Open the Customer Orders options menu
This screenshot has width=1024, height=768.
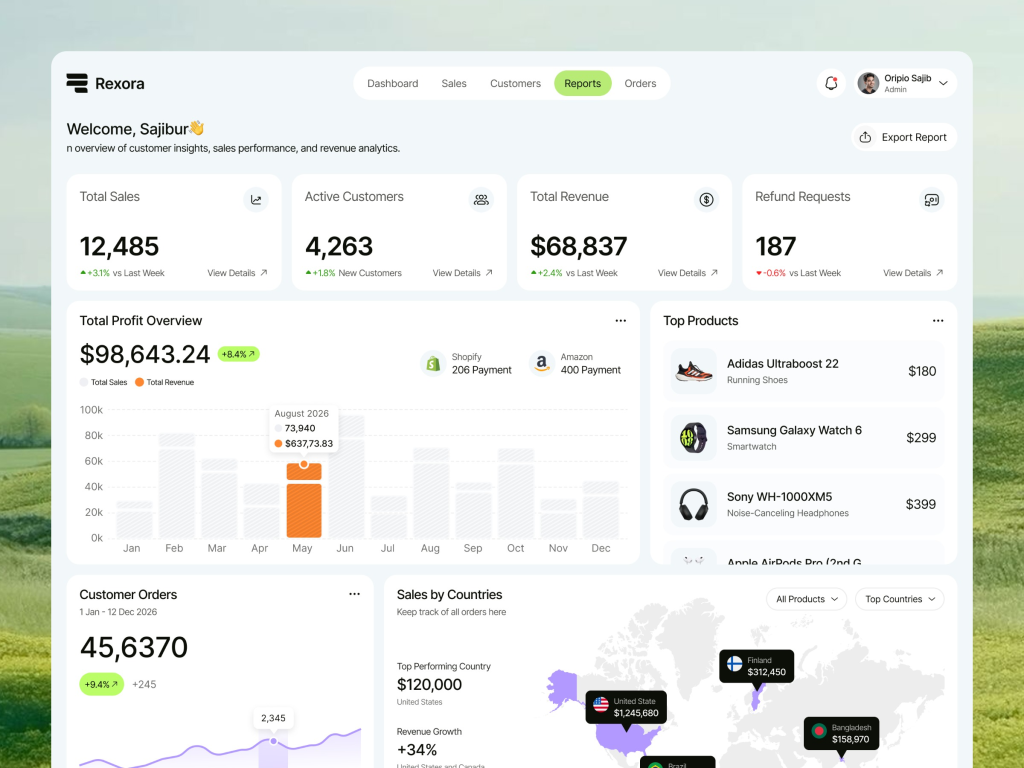pyautogui.click(x=354, y=593)
